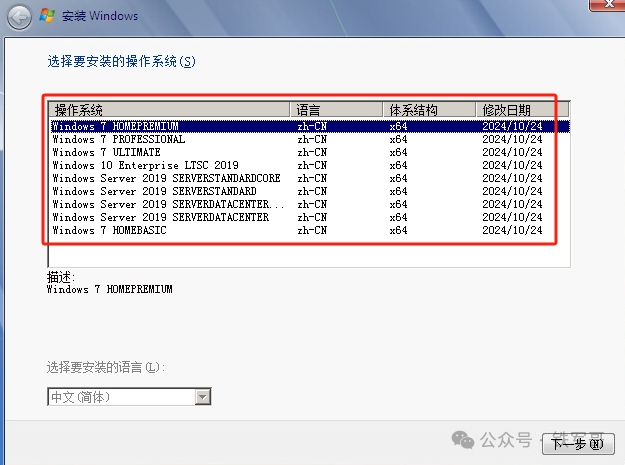Click the 体系结构 column header
The image size is (625, 465).
click(x=430, y=110)
